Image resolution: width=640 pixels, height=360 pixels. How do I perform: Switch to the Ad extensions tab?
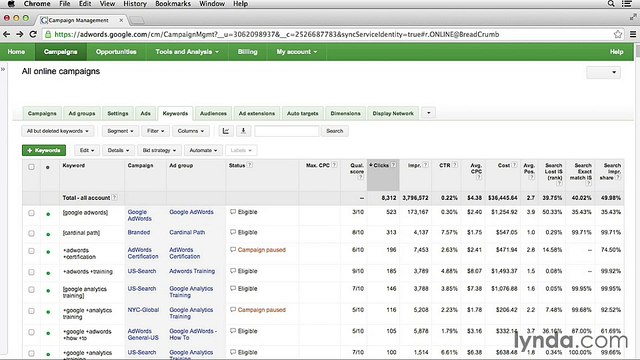click(x=257, y=113)
